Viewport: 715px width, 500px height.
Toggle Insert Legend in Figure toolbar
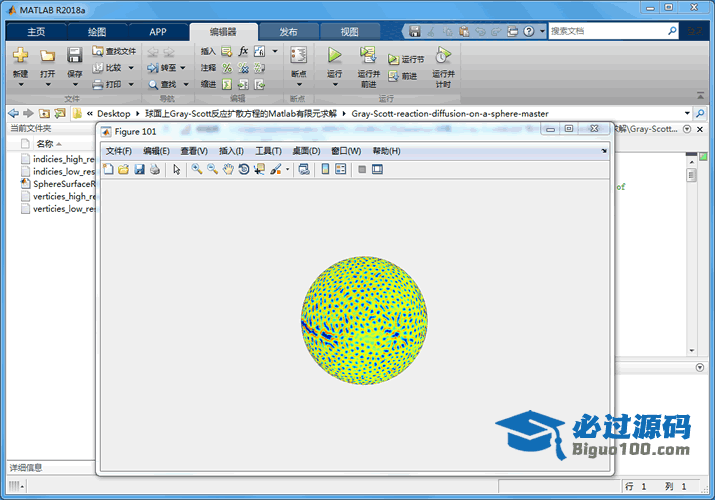coord(340,170)
